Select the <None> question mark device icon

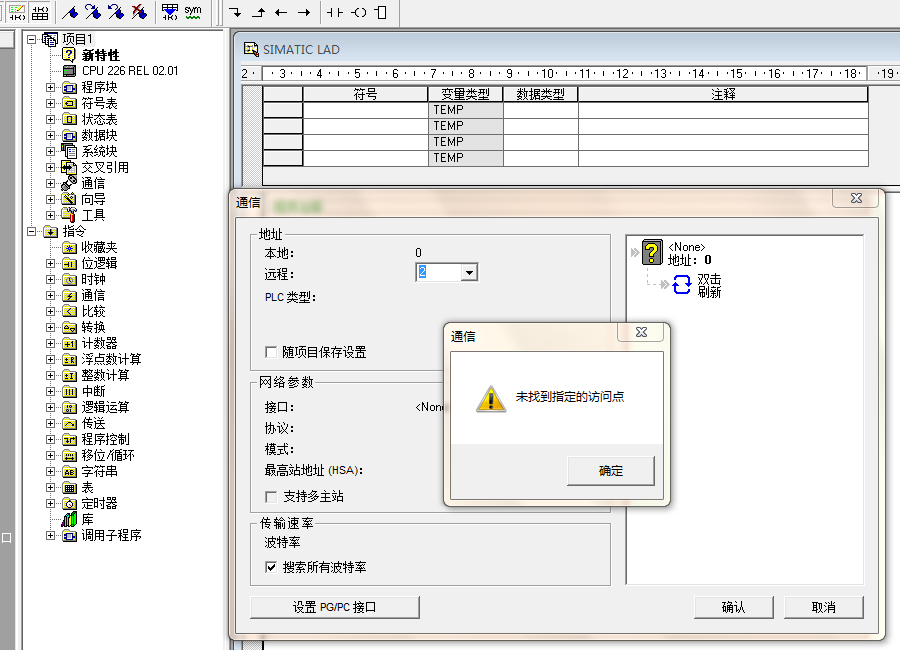pyautogui.click(x=652, y=253)
